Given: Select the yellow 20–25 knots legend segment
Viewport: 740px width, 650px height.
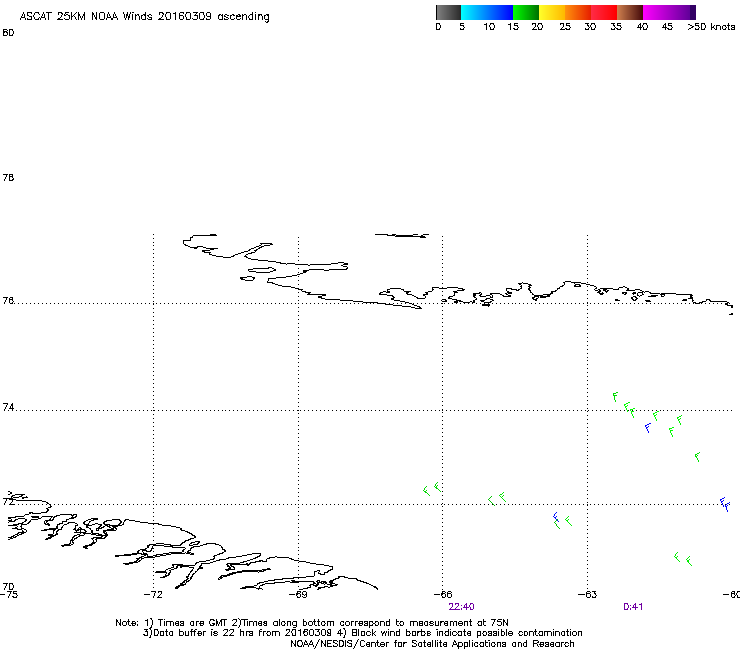Looking at the screenshot, I should coord(552,12).
